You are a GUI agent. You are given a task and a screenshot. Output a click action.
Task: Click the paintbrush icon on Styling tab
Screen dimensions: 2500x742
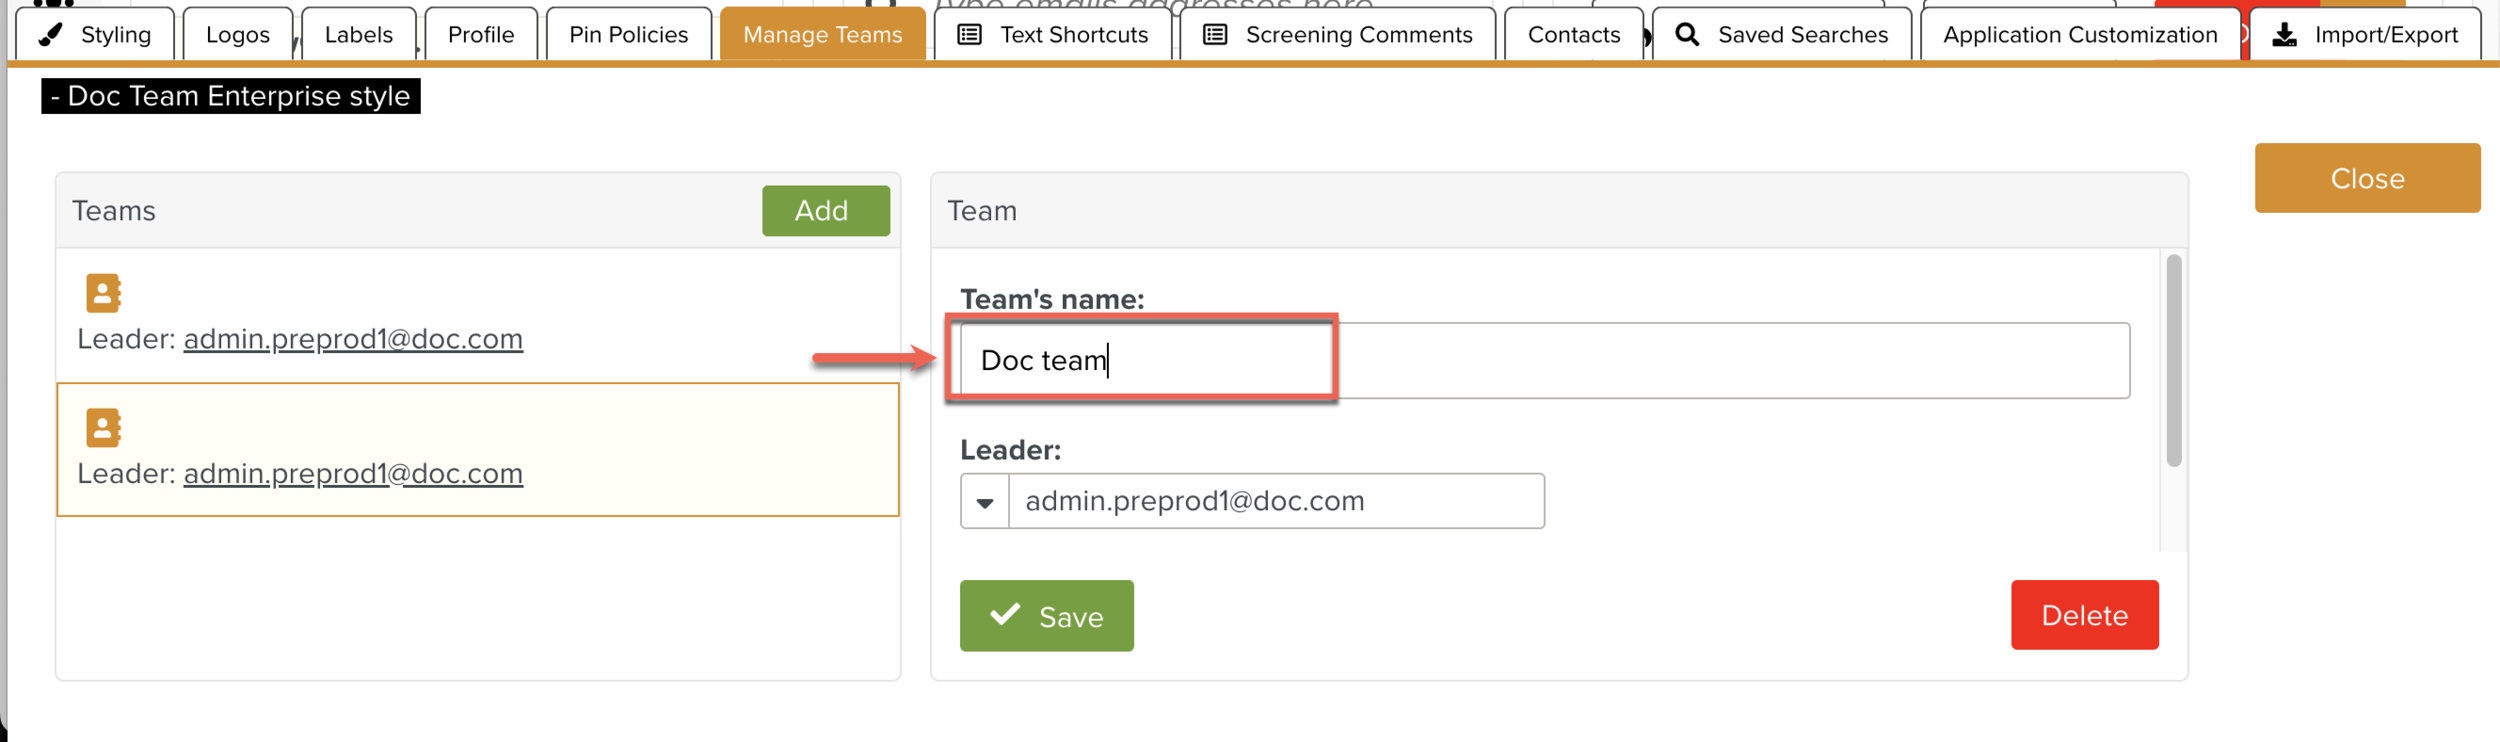(x=51, y=34)
